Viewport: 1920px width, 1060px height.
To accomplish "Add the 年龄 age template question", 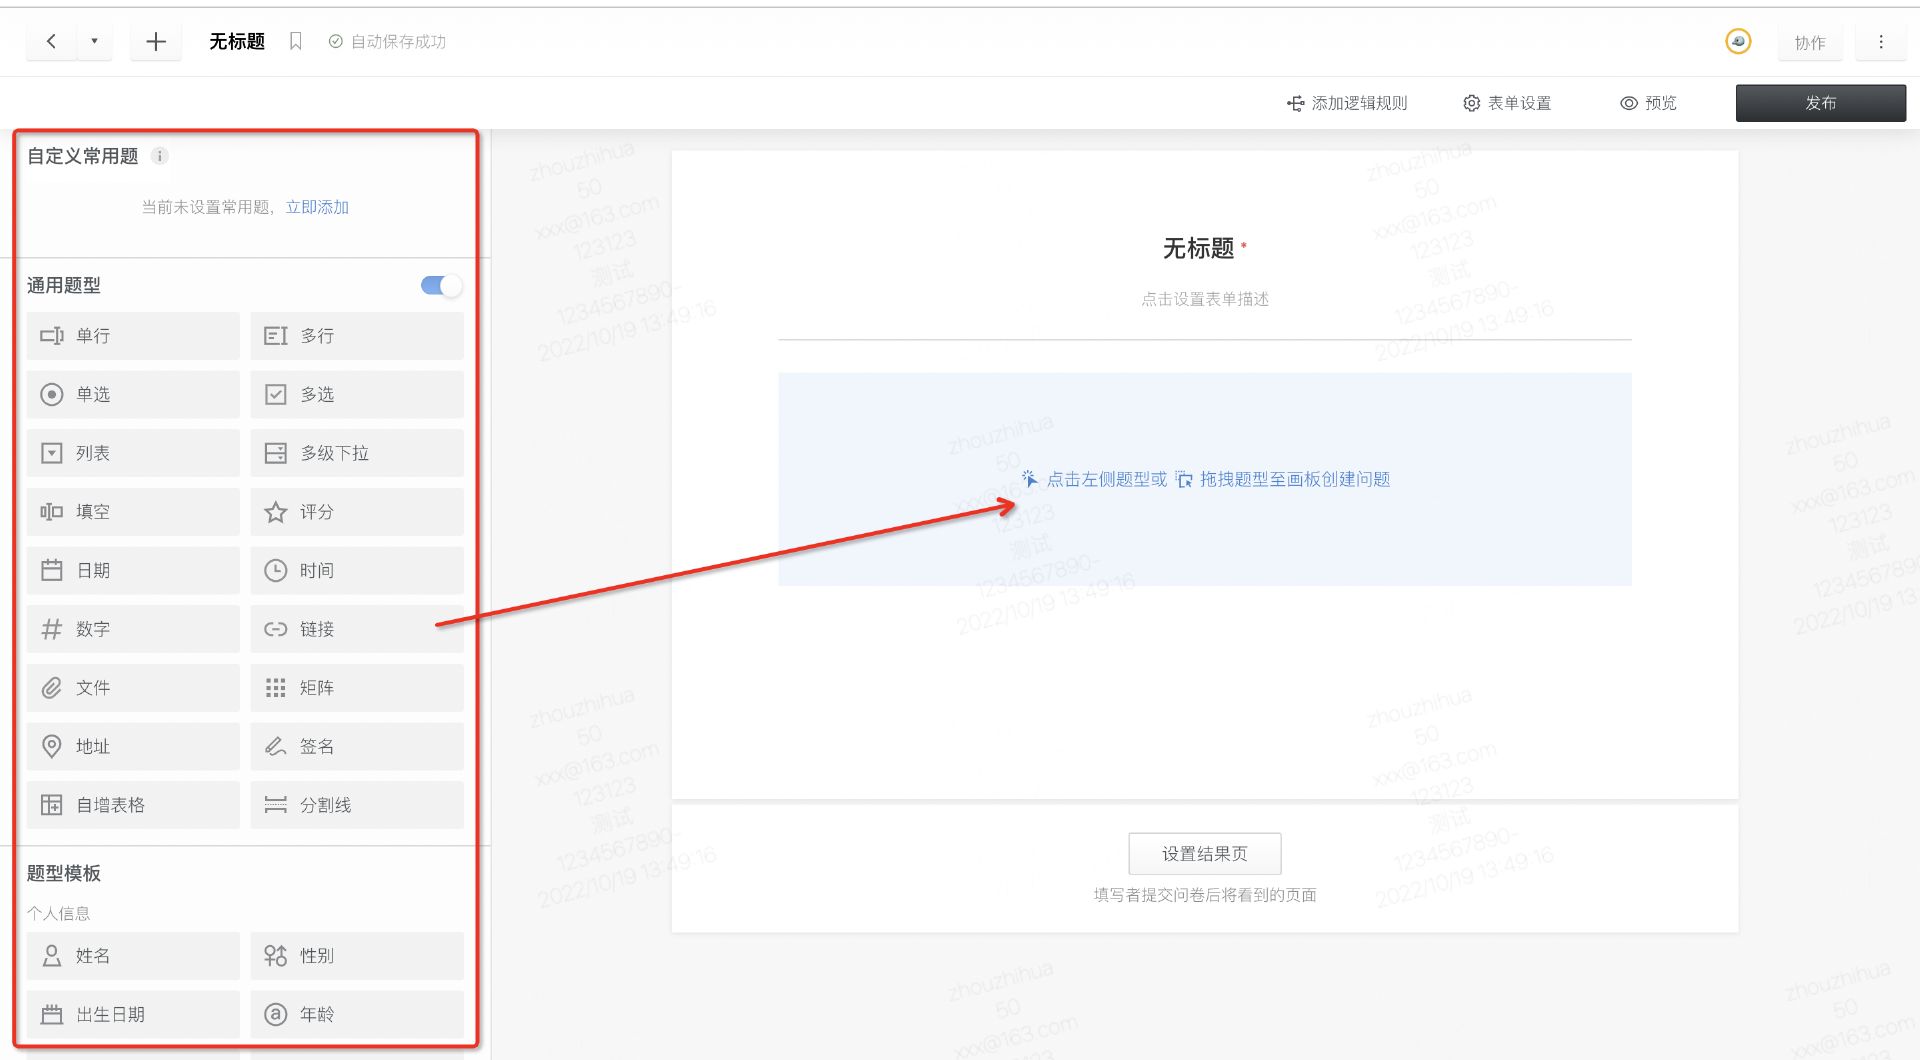I will pyautogui.click(x=357, y=1015).
